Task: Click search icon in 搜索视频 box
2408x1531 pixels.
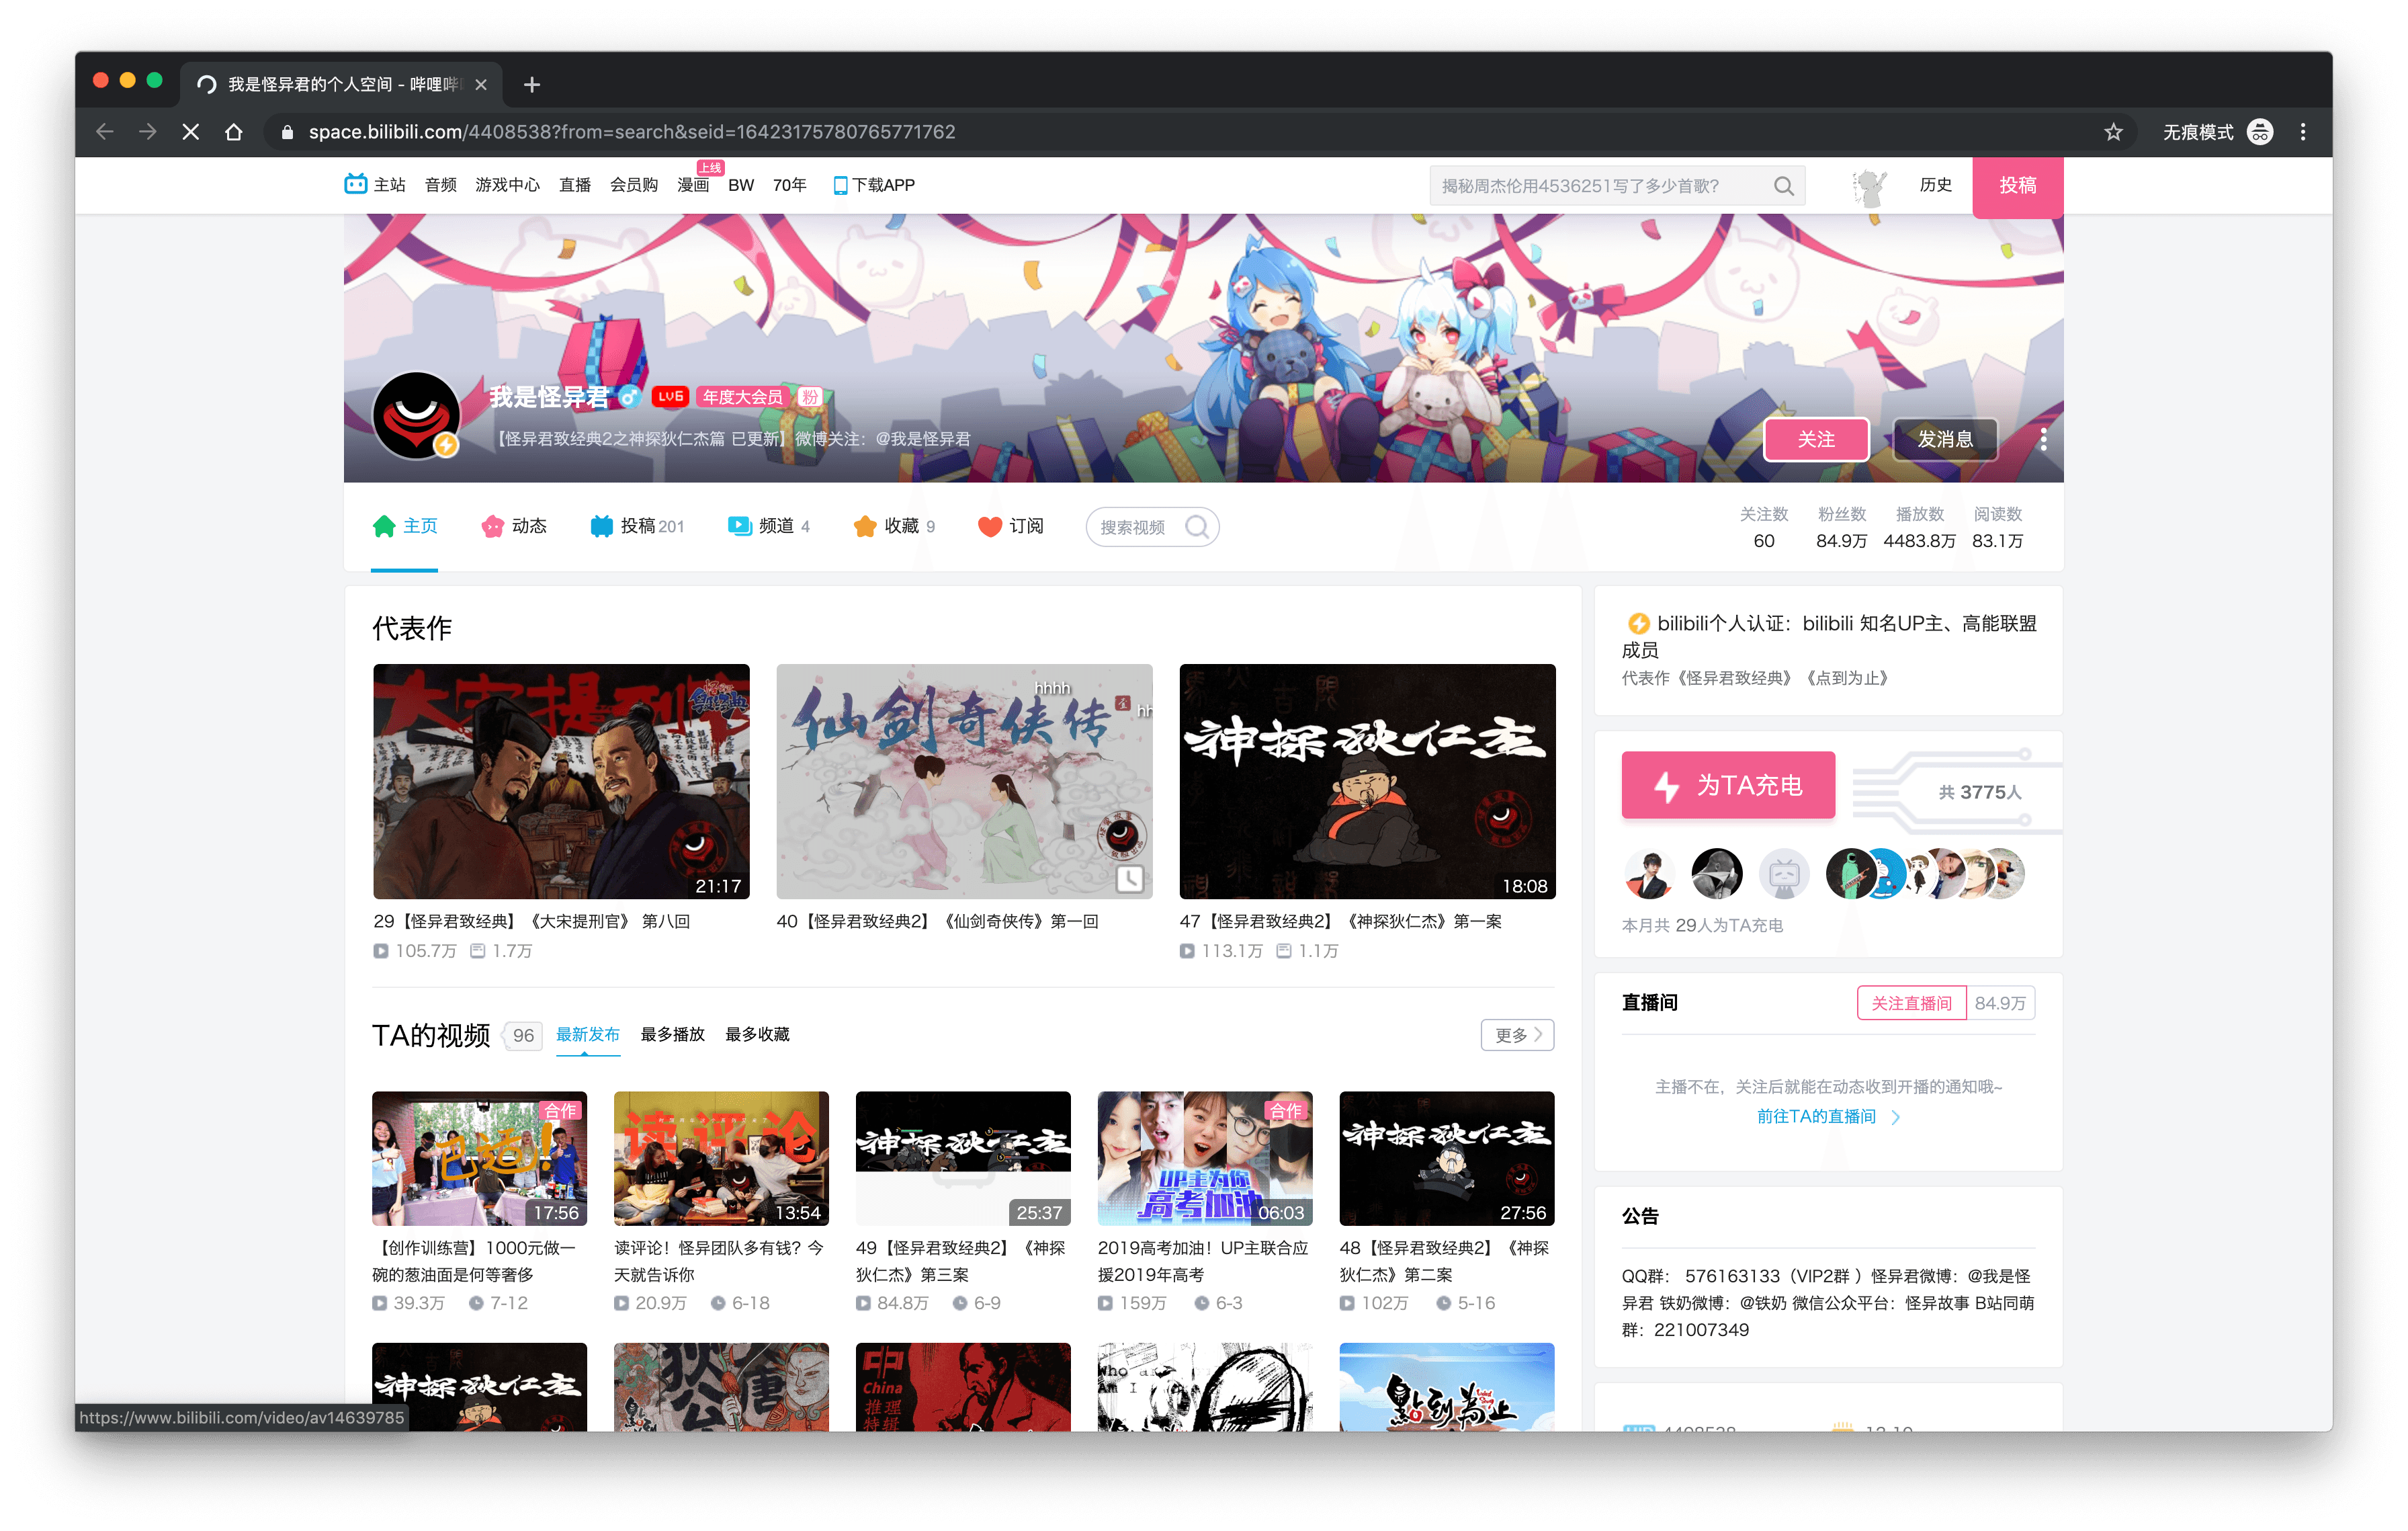Action: coord(1197,527)
